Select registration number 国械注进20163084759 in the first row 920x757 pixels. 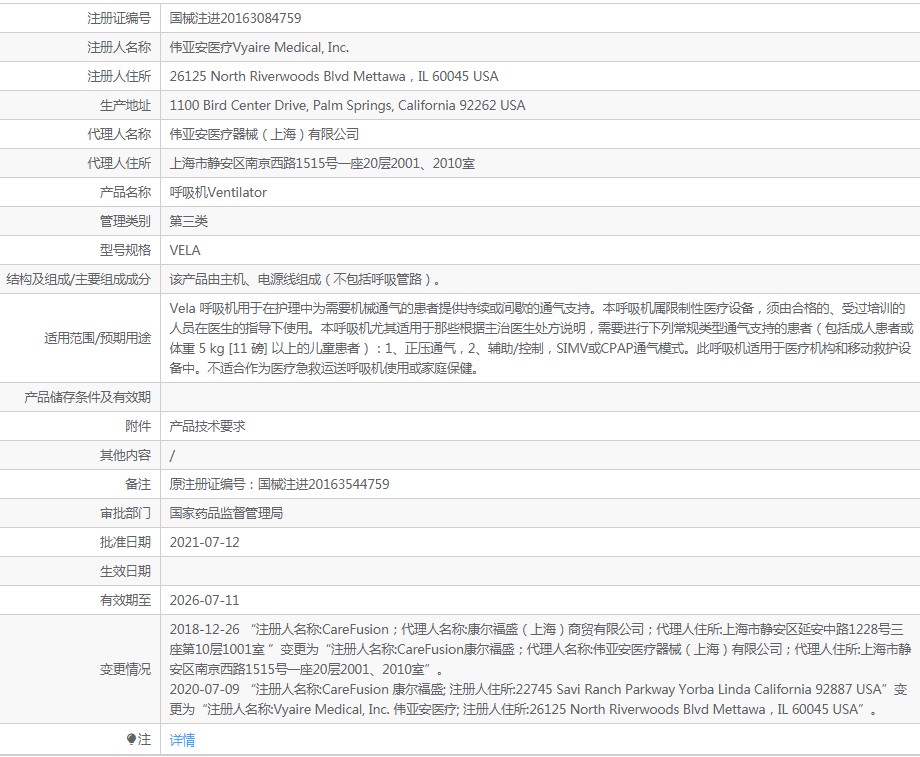235,18
